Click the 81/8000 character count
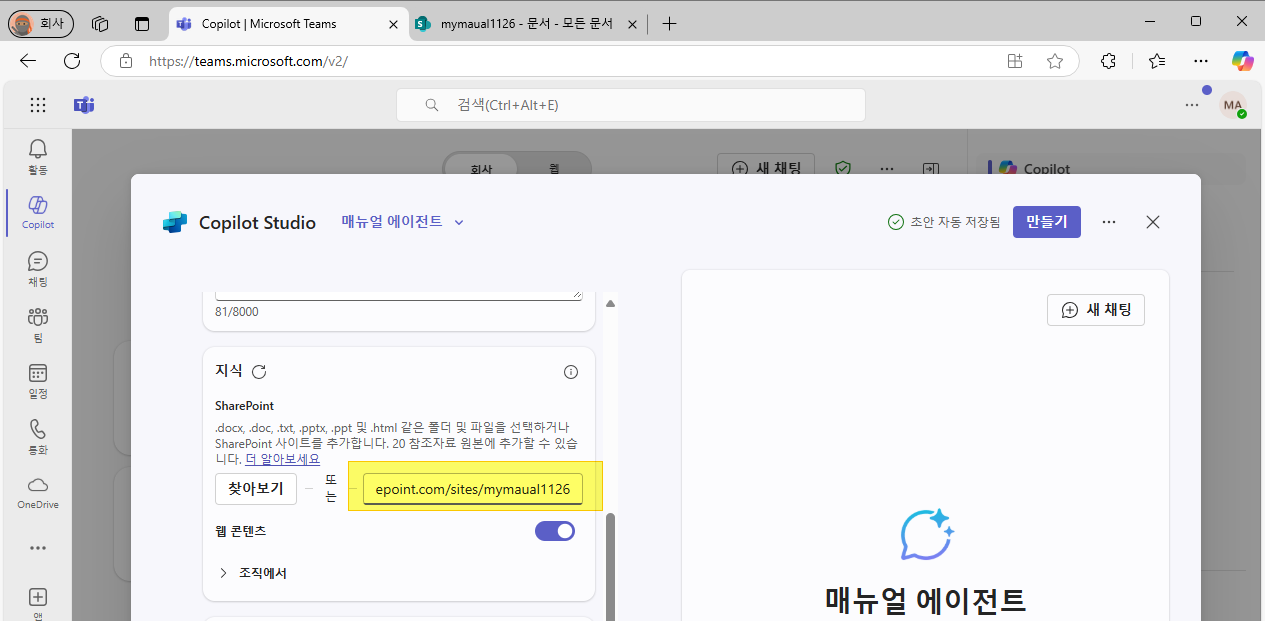The height and width of the screenshot is (621, 1265). click(x=237, y=312)
